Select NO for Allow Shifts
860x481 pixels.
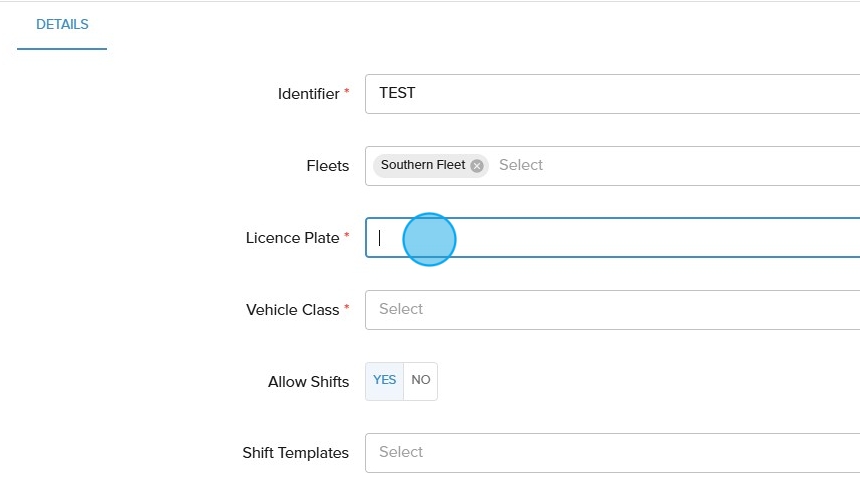coord(421,381)
